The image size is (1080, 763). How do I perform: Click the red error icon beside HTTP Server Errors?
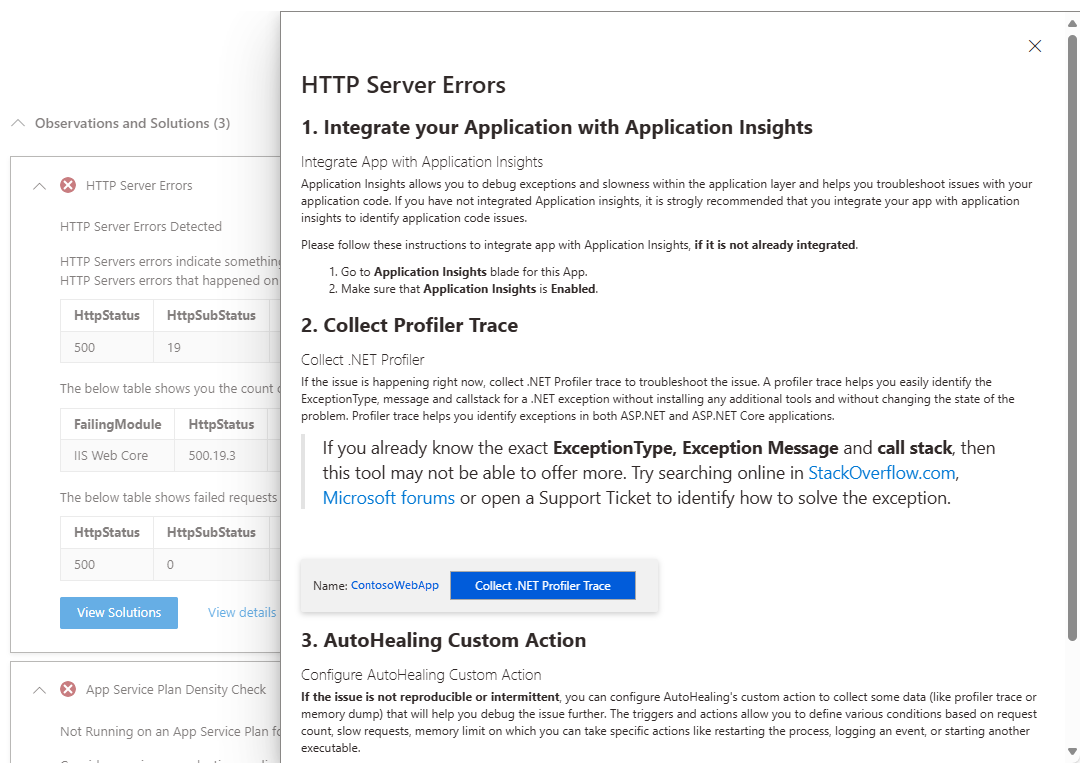(68, 185)
